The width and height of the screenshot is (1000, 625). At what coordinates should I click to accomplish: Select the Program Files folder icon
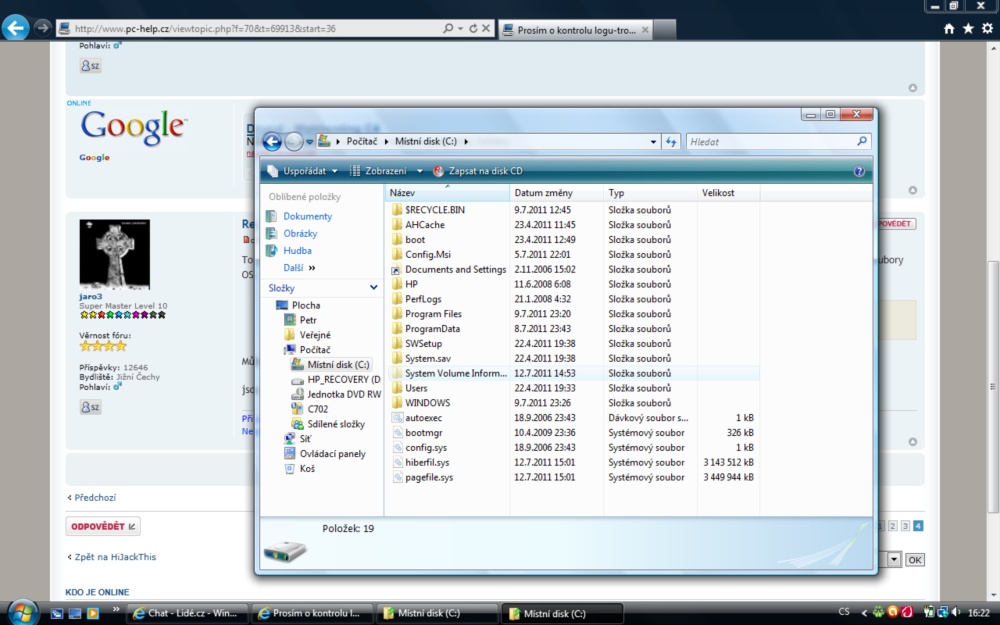point(397,314)
